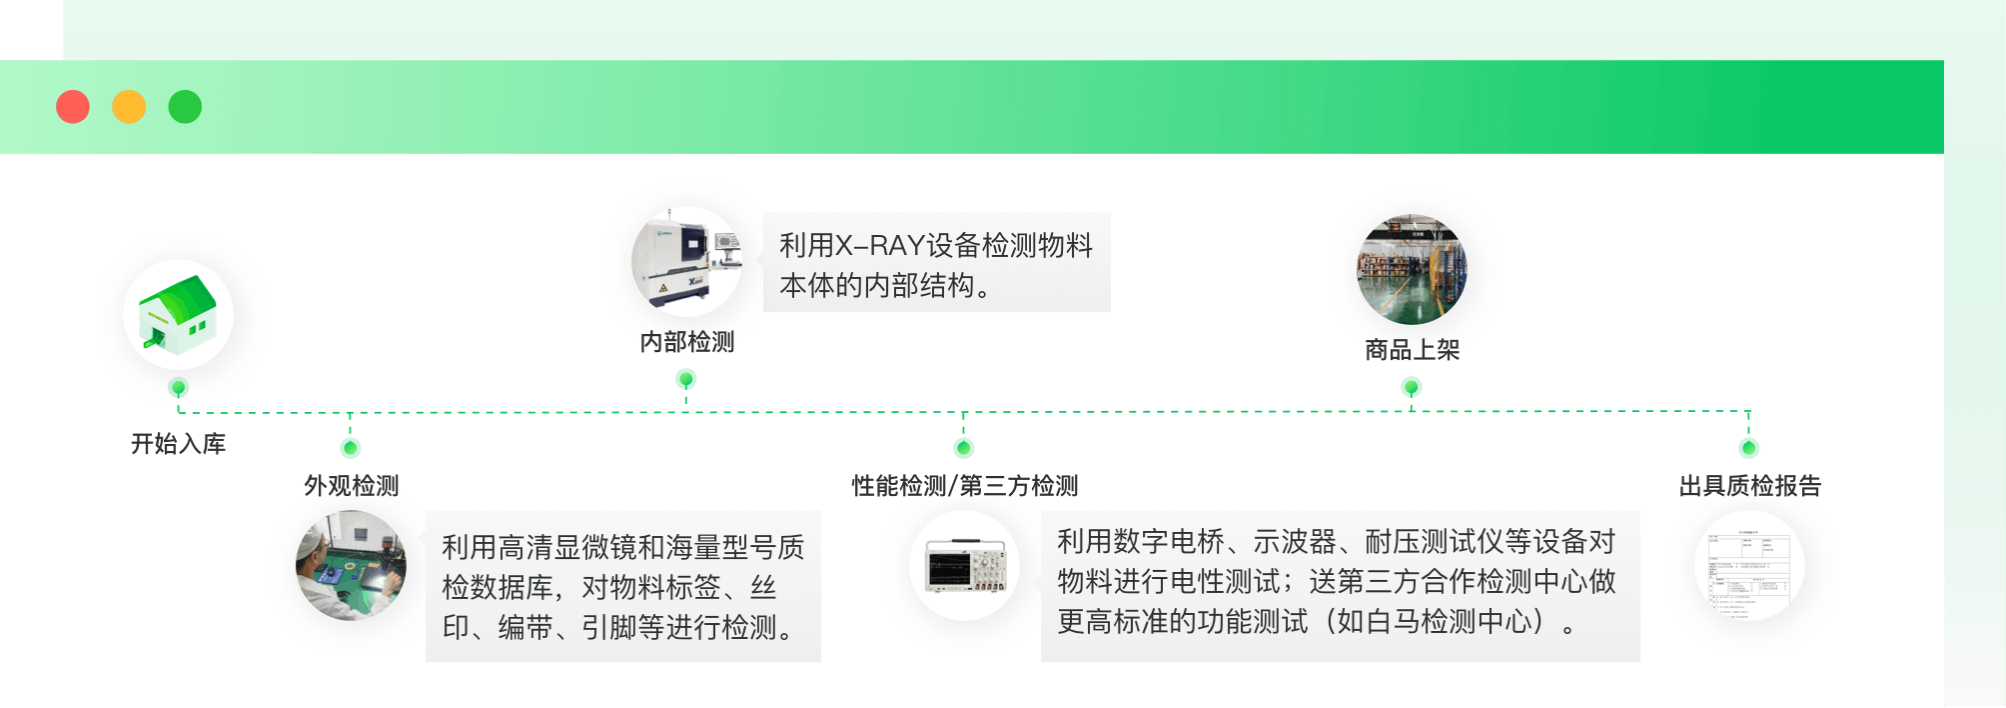
Task: Open the quality report document thumbnail
Action: point(1749,566)
